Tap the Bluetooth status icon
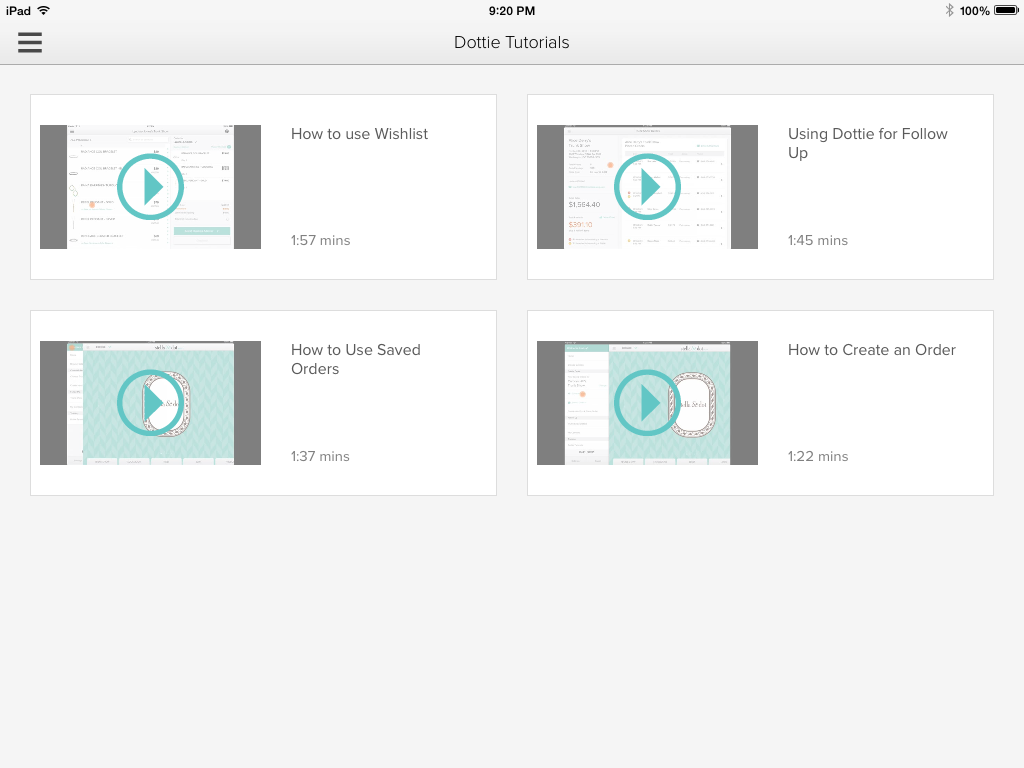The height and width of the screenshot is (768, 1024). pos(949,10)
